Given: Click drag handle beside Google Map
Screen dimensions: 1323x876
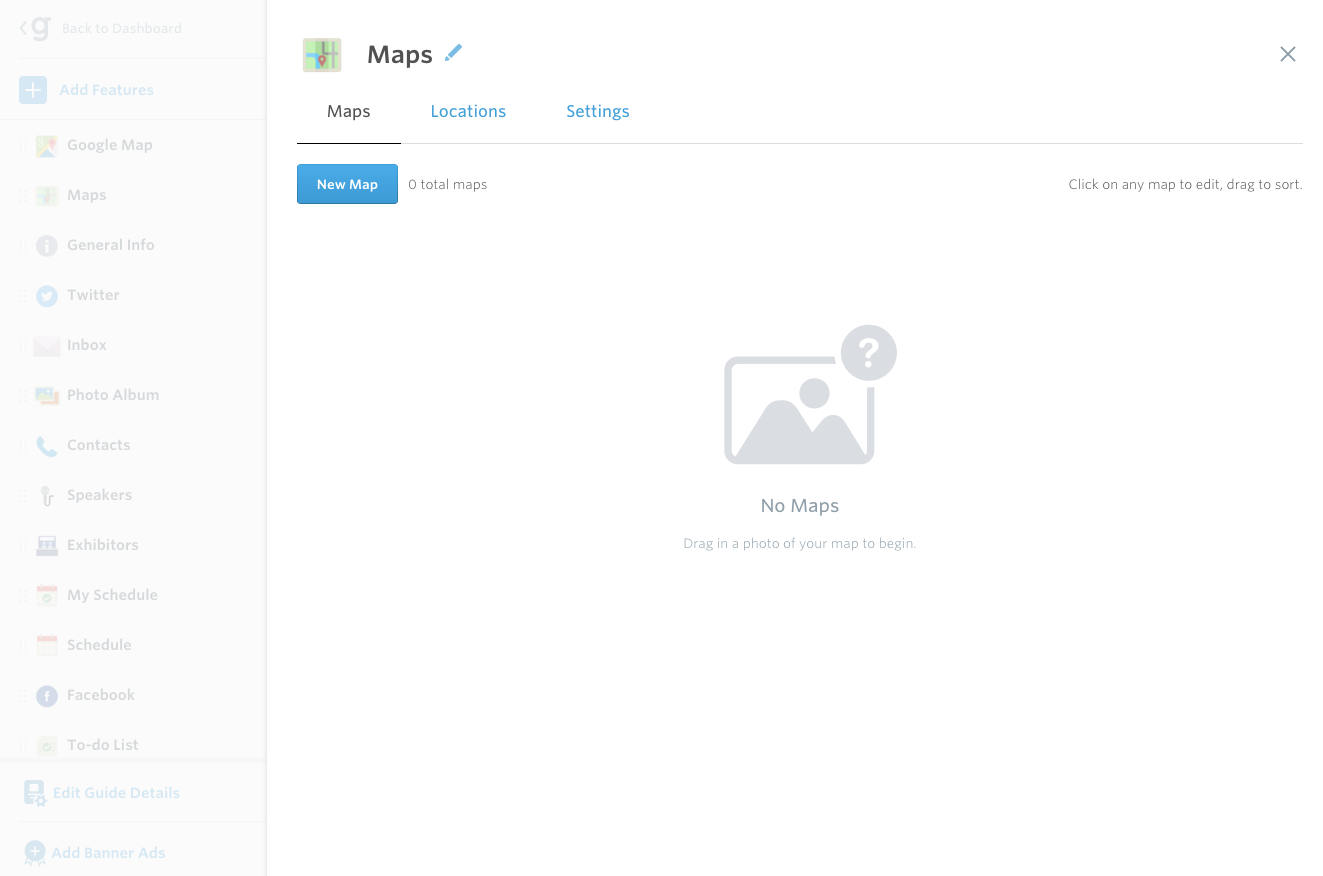Looking at the screenshot, I should pyautogui.click(x=23, y=146).
